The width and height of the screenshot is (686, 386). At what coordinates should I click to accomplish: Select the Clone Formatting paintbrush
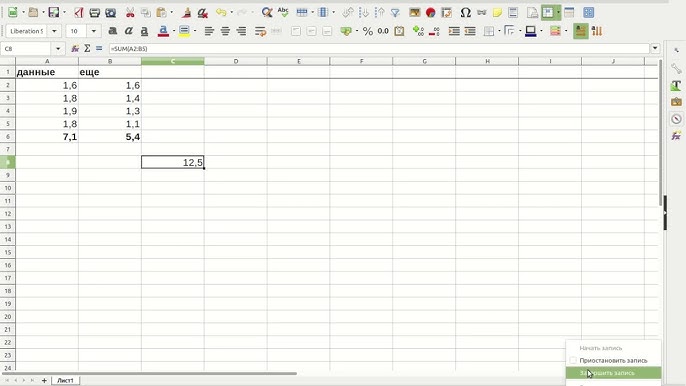pos(186,13)
